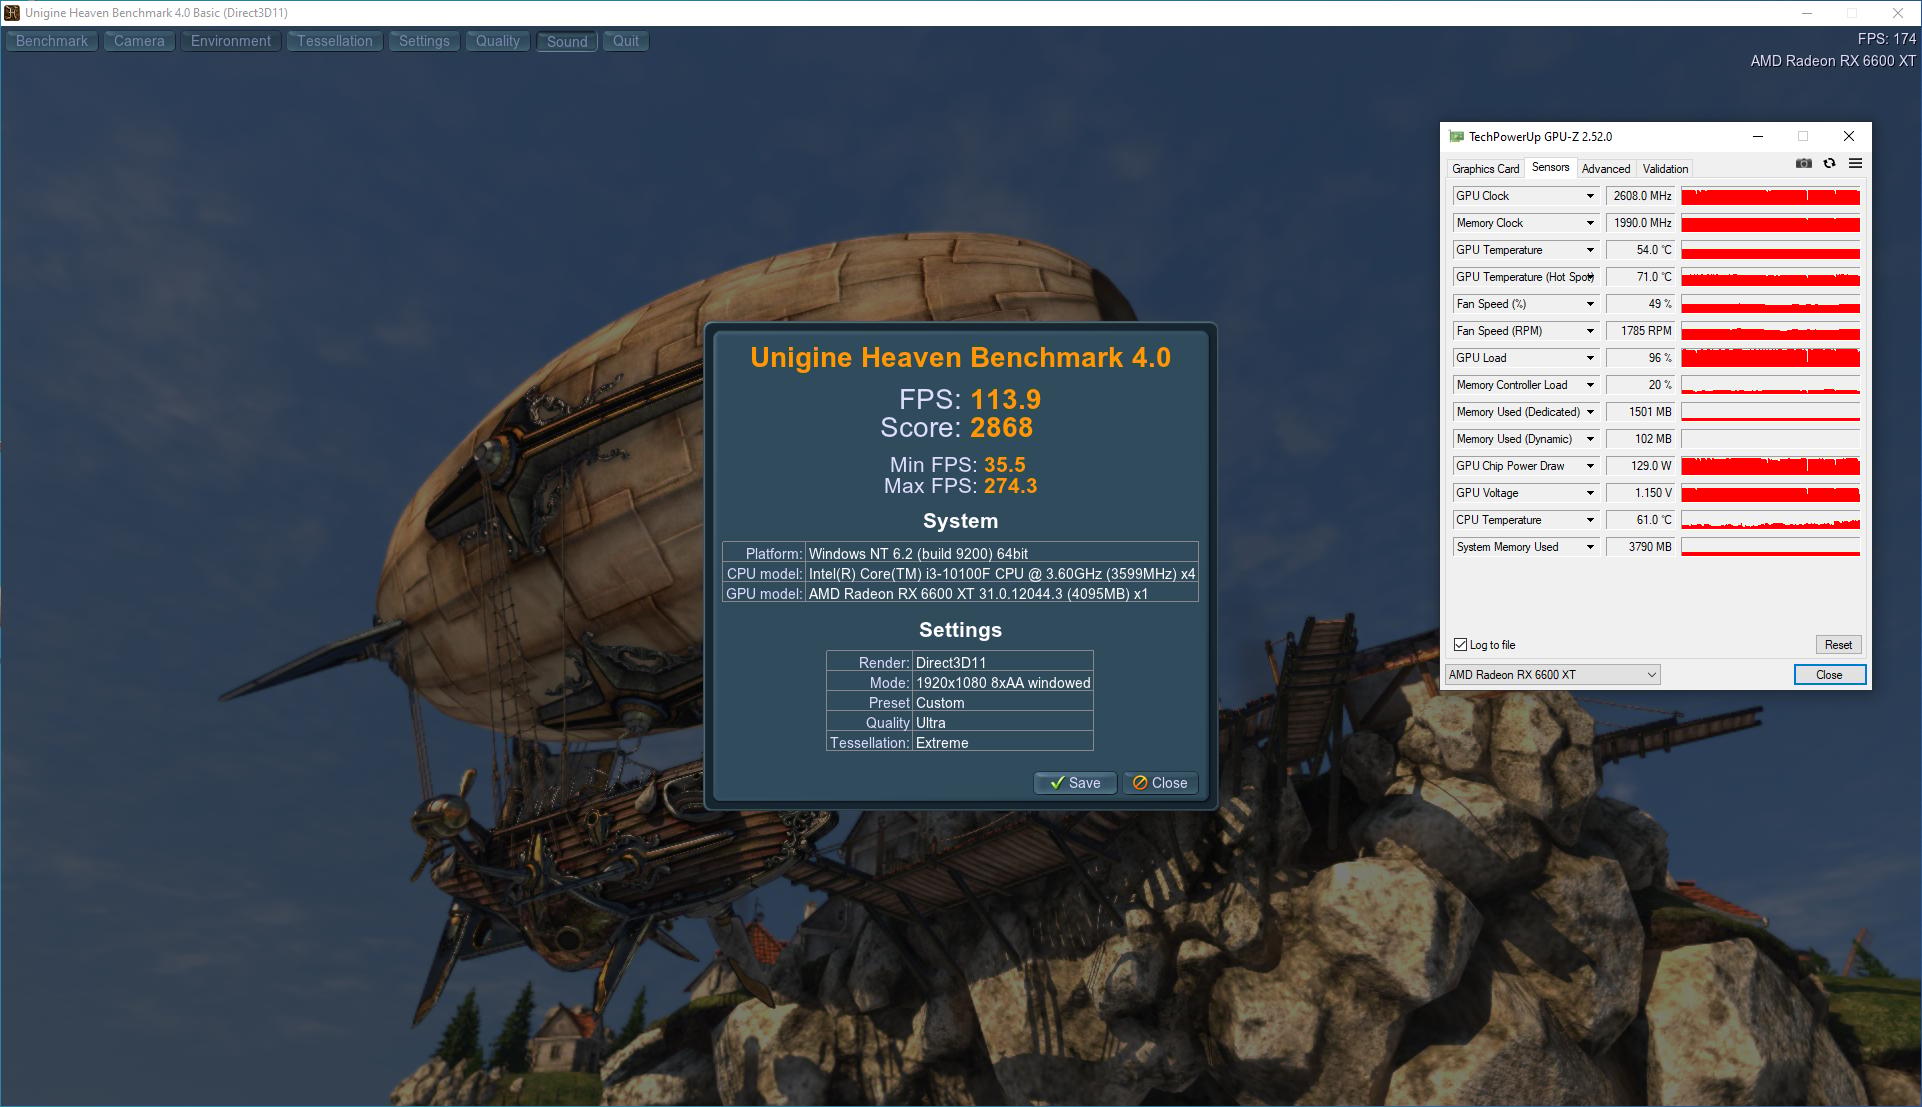Open the GPU Temperature (Hot Spot) dropdown
Viewport: 1922px width, 1107px height.
1590,277
